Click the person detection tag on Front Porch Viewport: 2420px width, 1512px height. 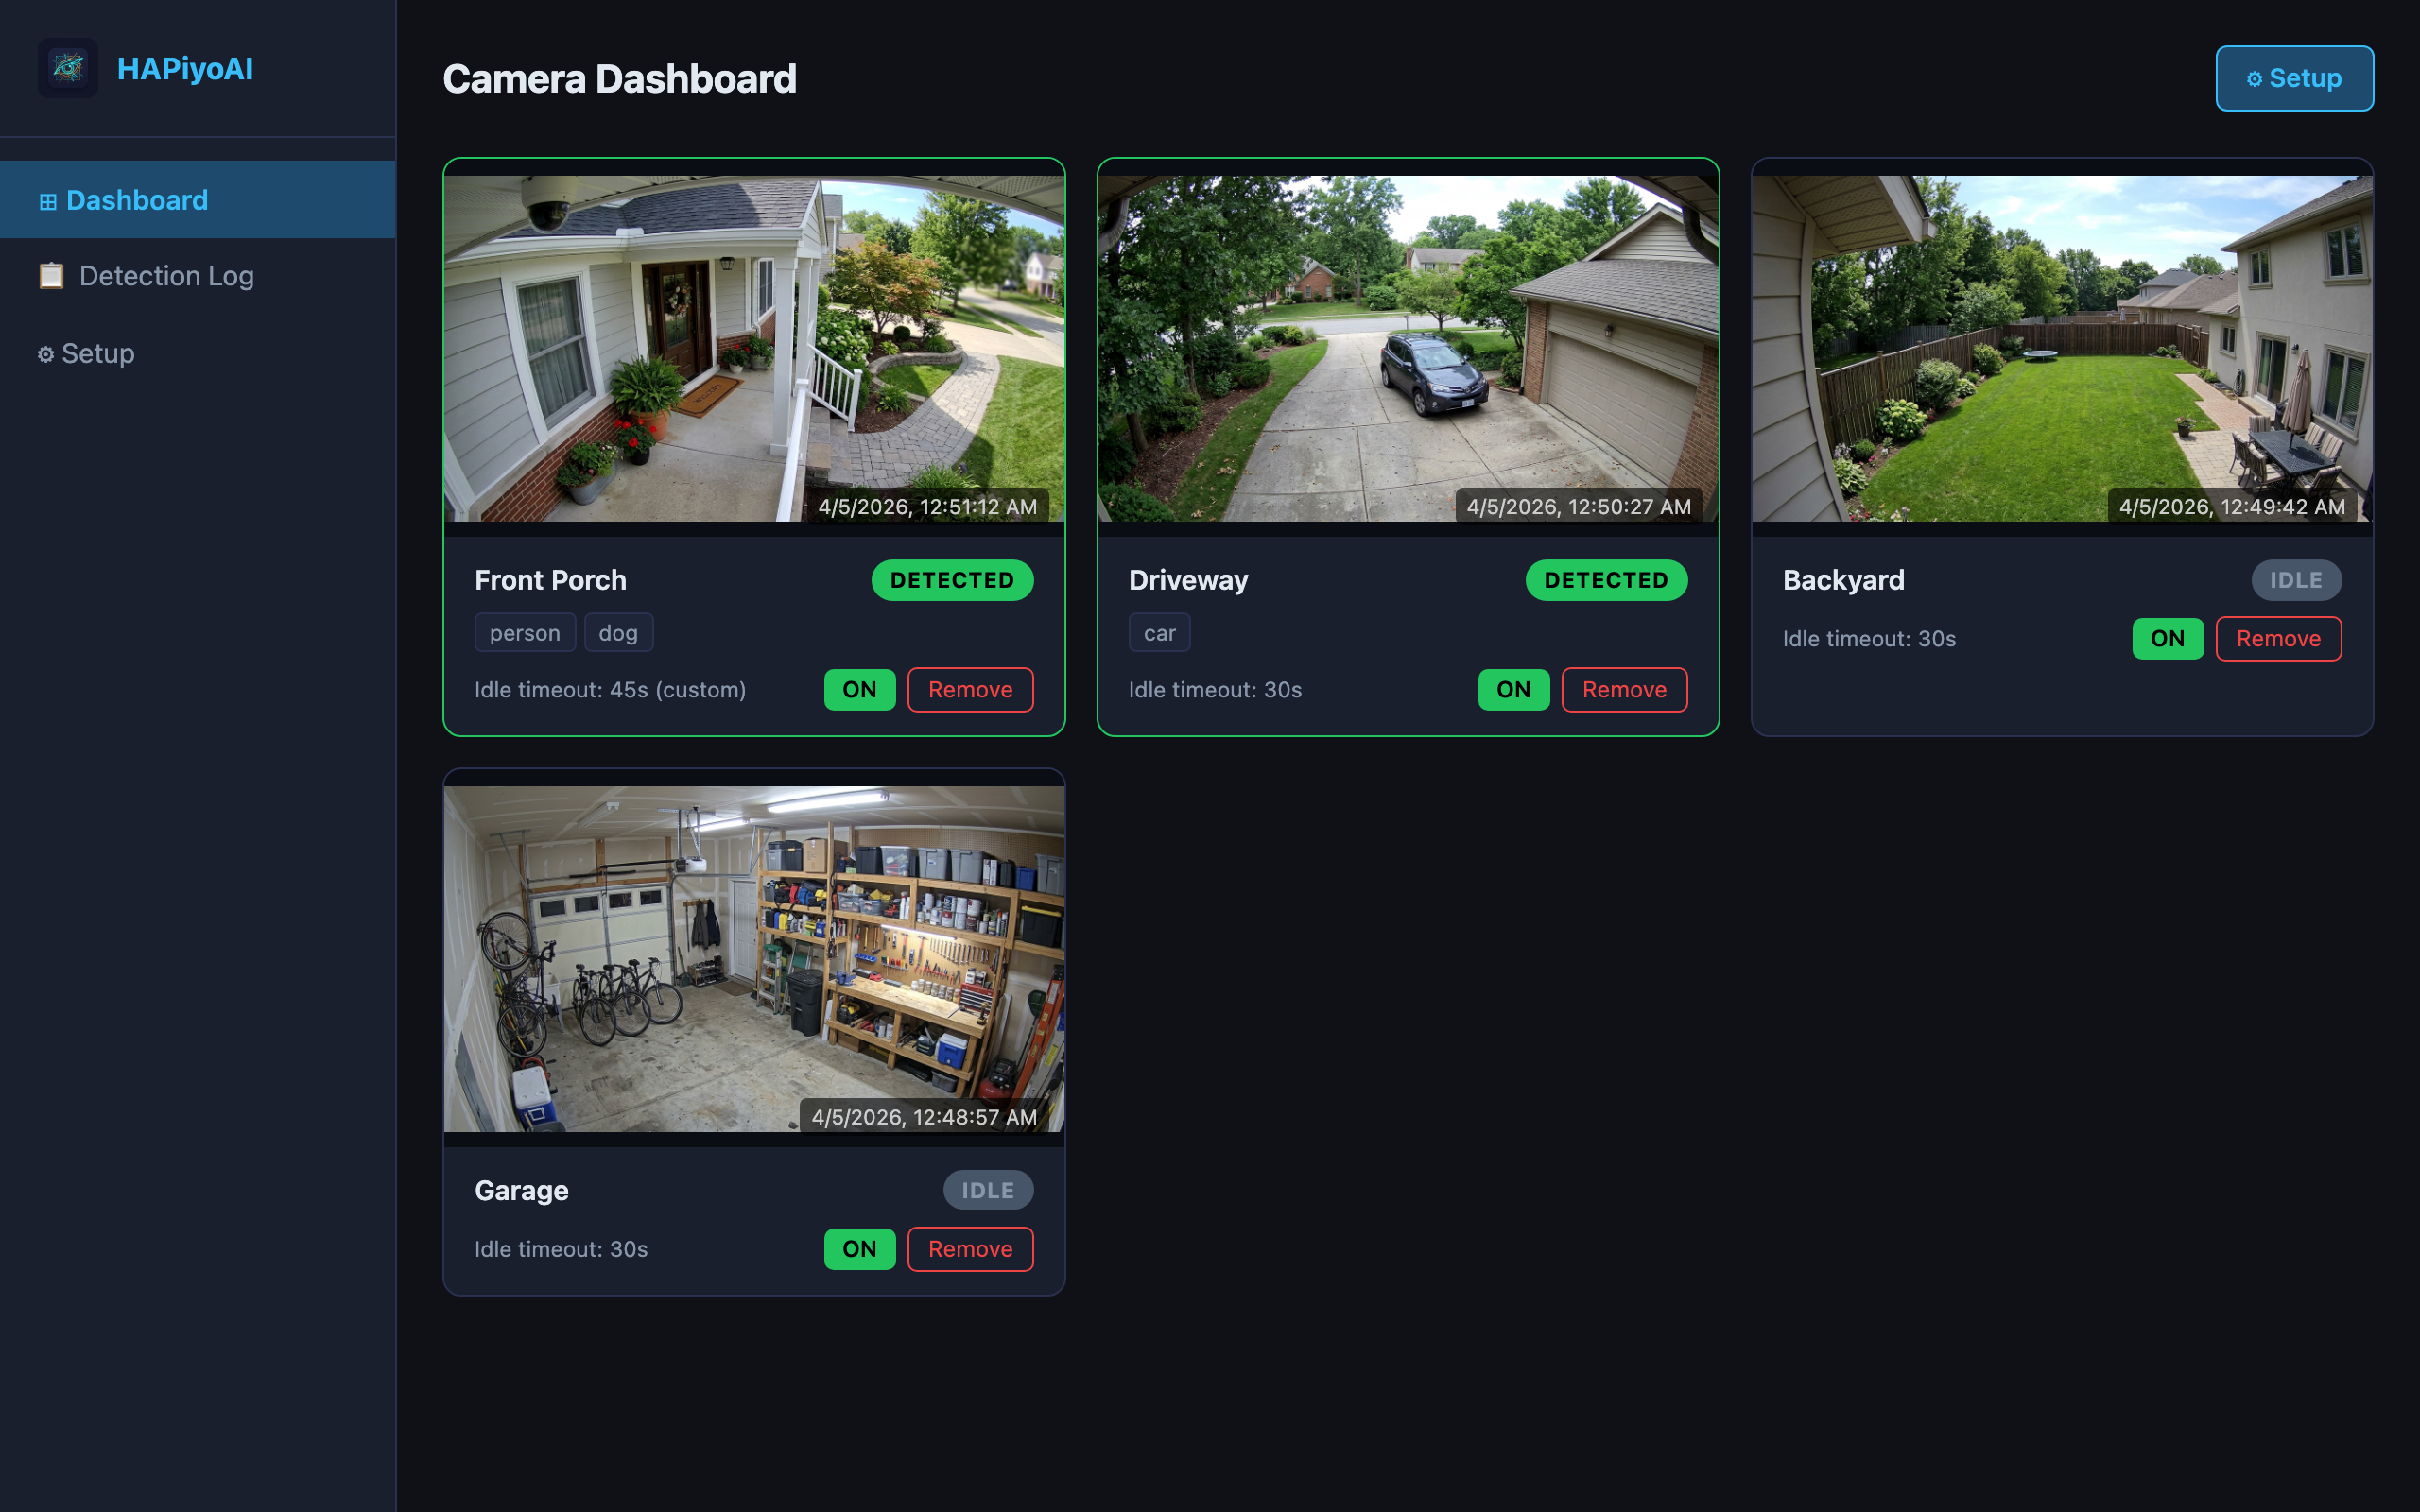point(525,632)
